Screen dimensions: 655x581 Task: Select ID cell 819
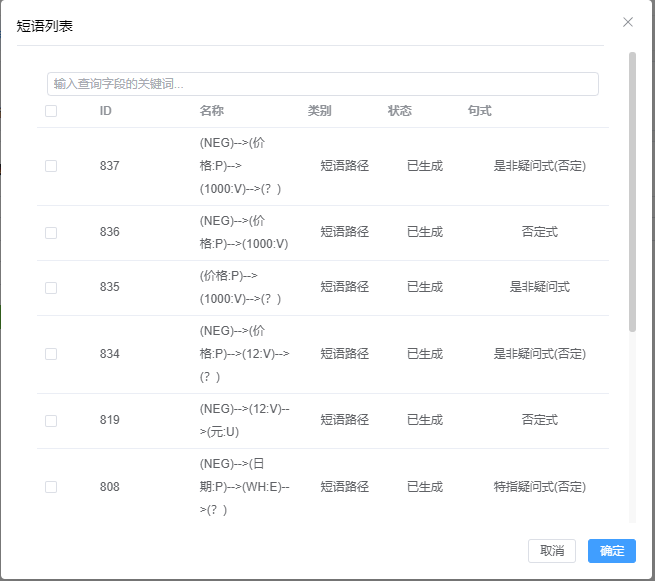[x=109, y=420]
